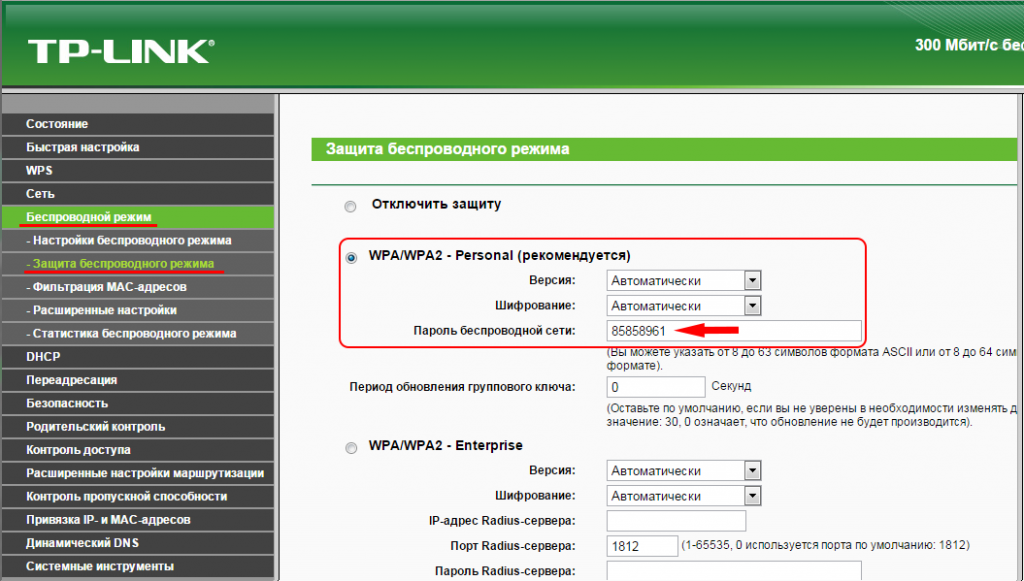Go to Безопасность menu item

[x=138, y=403]
